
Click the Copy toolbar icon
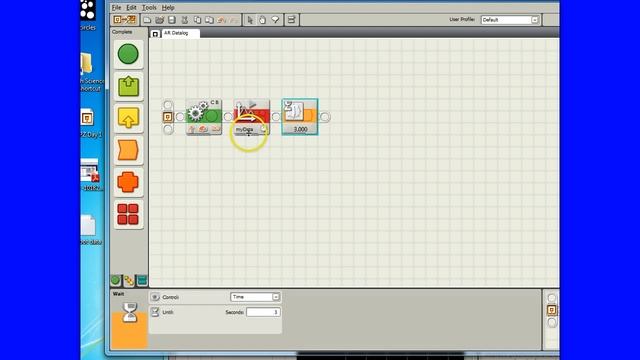click(x=197, y=20)
